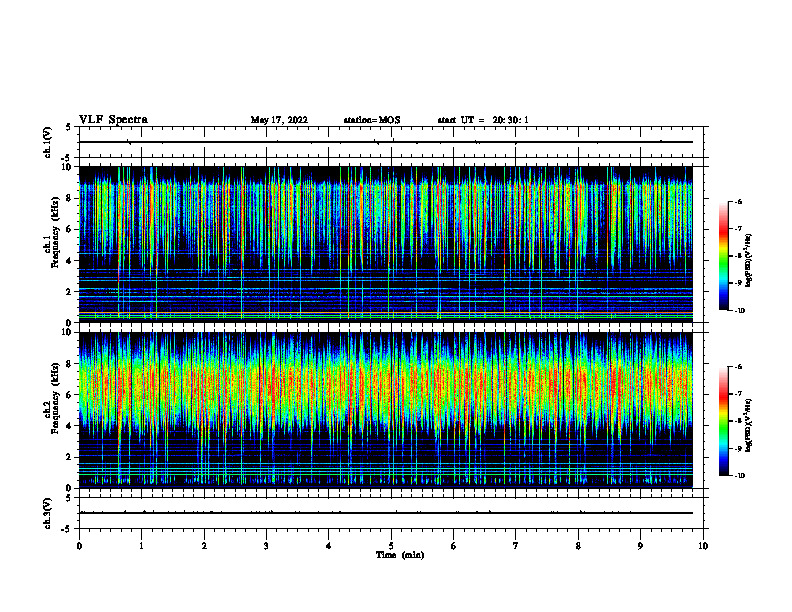The width and height of the screenshot is (792, 612).
Task: Click the "Time (min)" x-axis label
Action: pos(400,555)
